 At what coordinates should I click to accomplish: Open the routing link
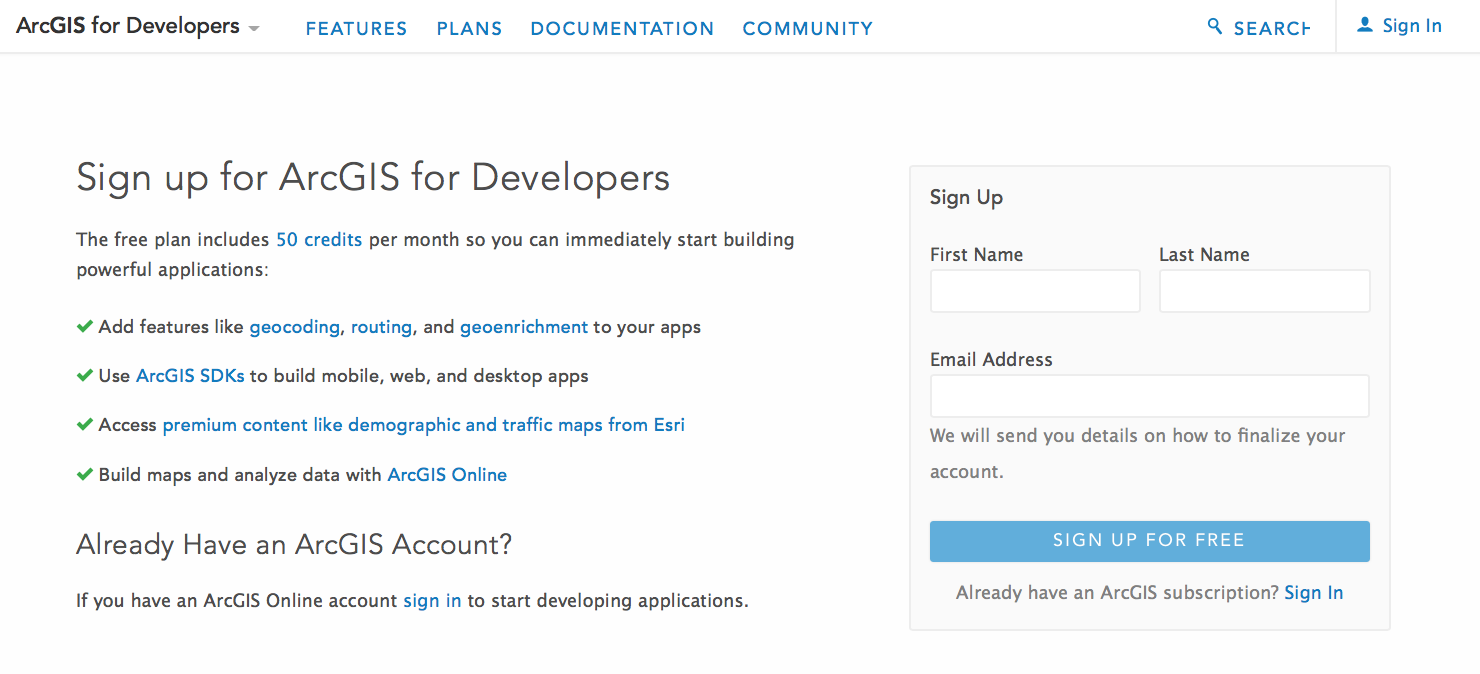click(381, 327)
